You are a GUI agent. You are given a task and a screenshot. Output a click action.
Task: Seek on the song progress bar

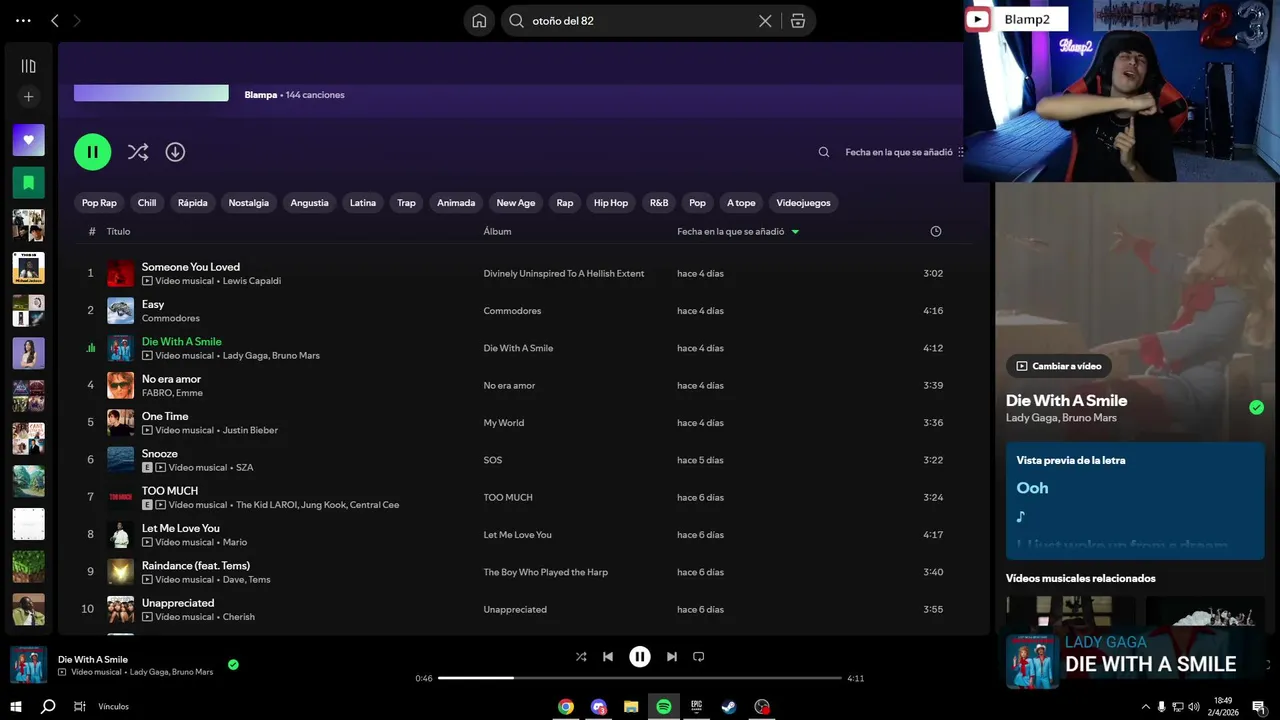[640, 678]
